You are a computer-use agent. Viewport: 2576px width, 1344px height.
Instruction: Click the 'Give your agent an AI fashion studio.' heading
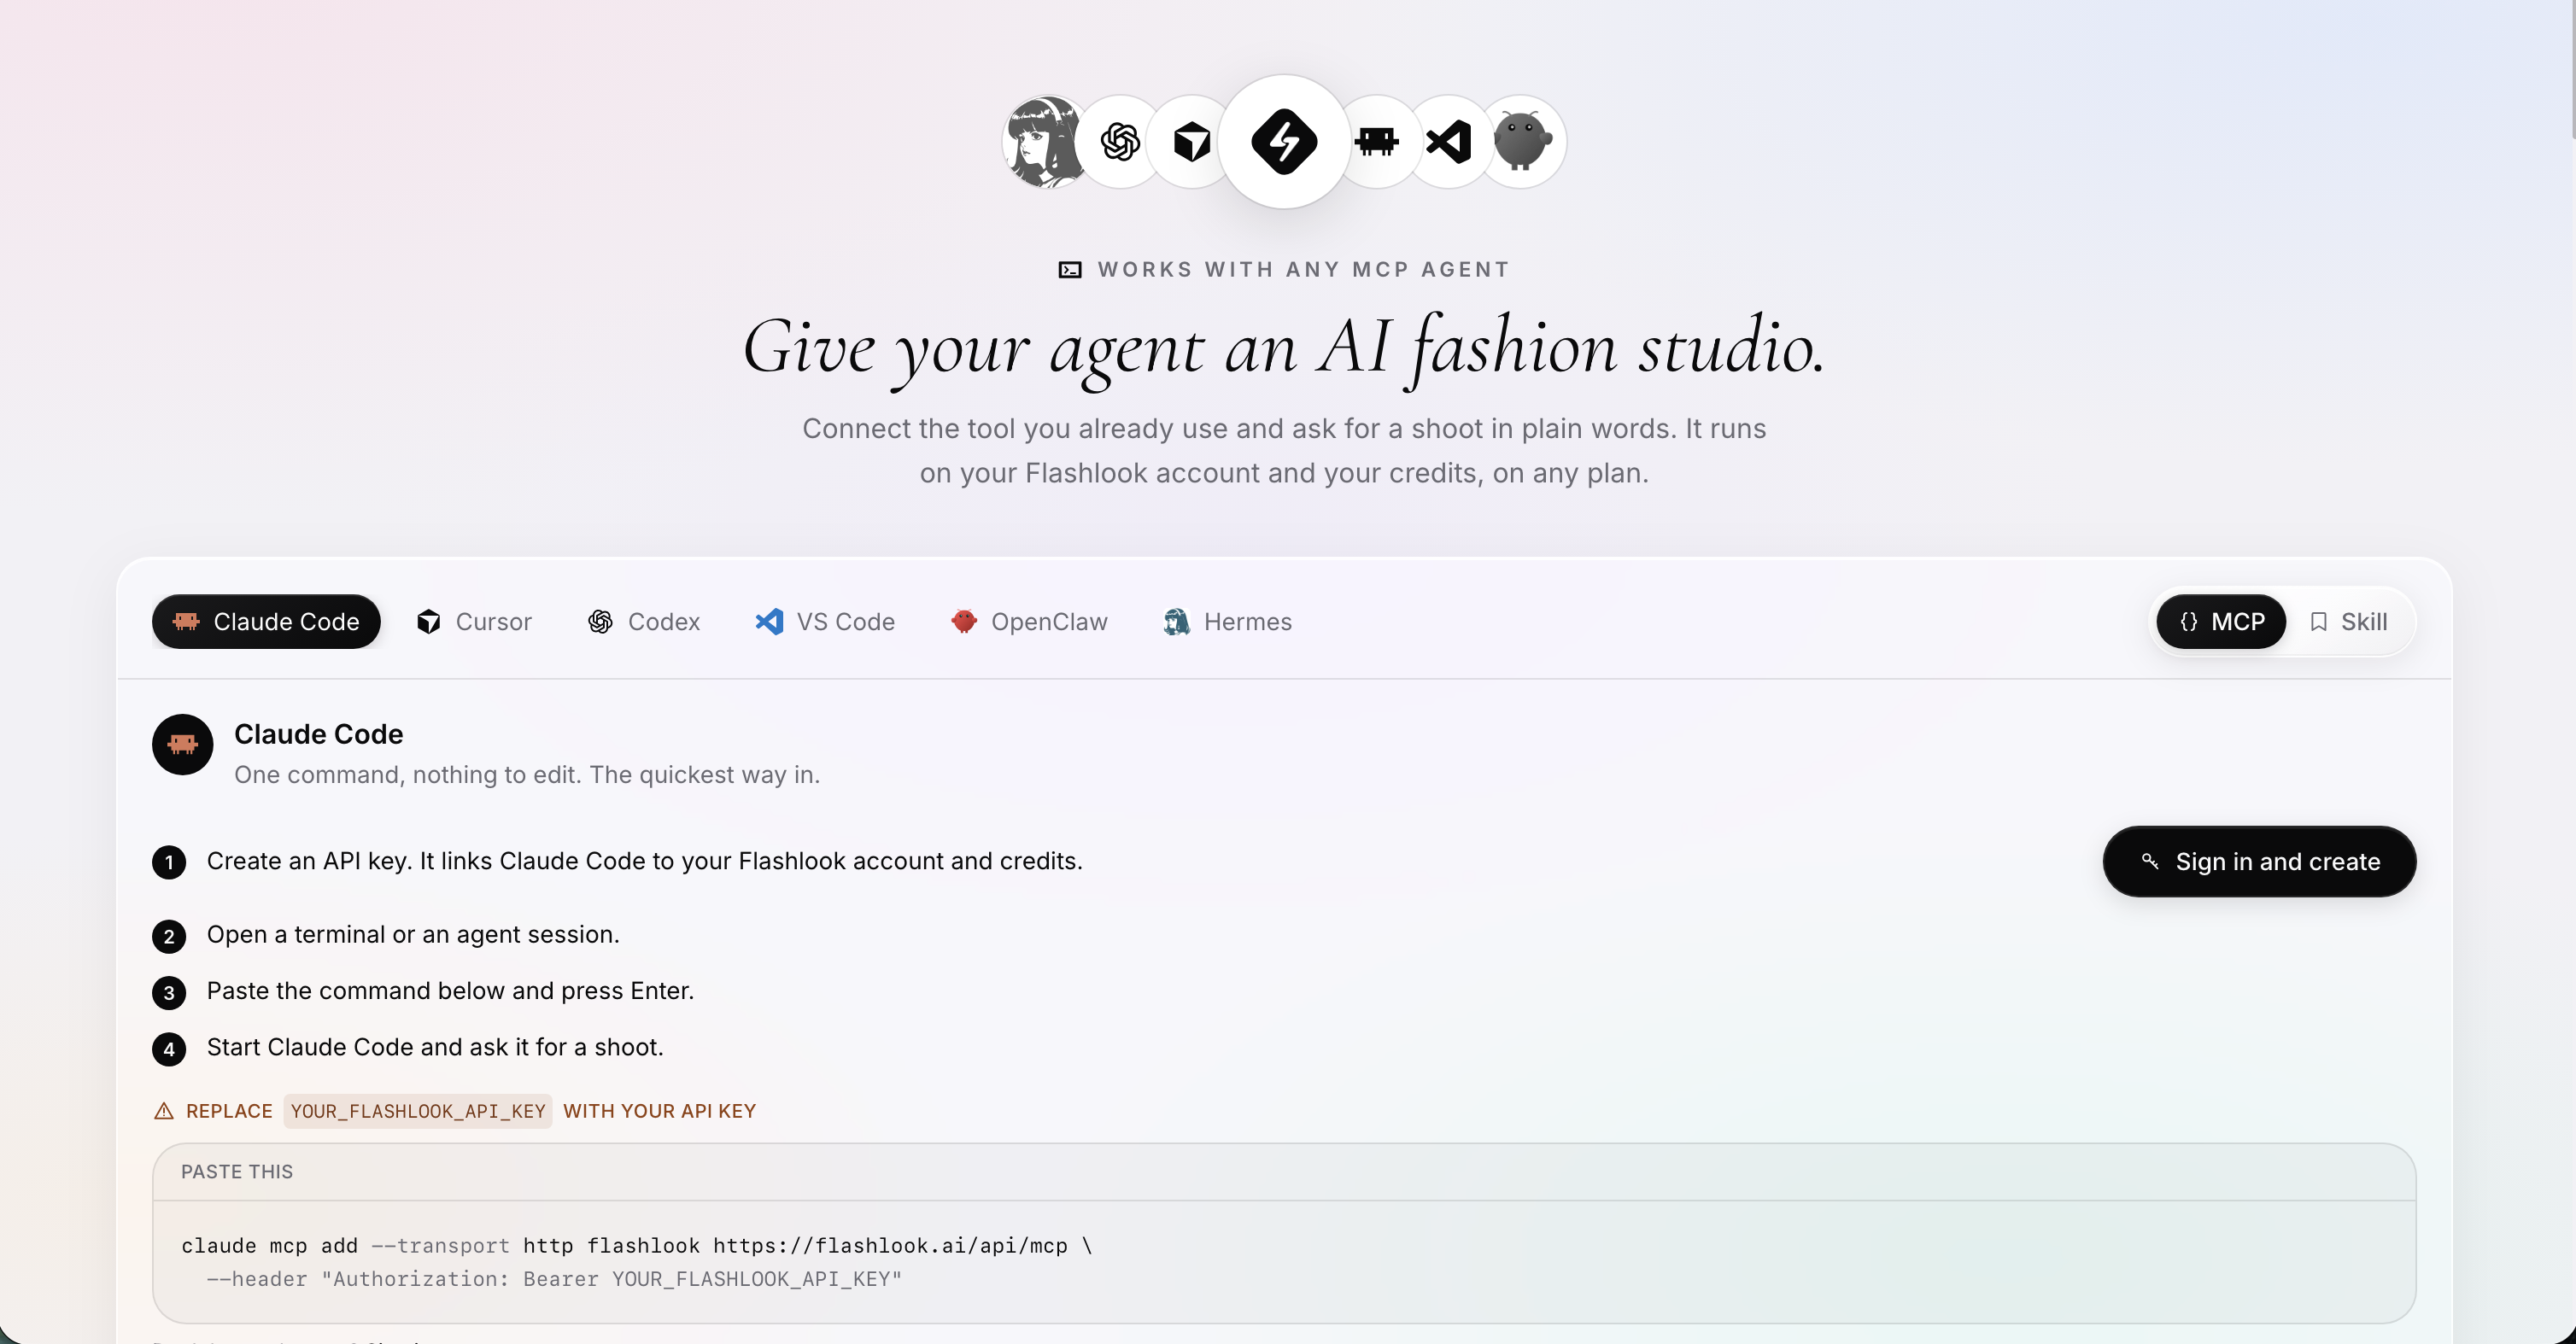click(x=1284, y=348)
